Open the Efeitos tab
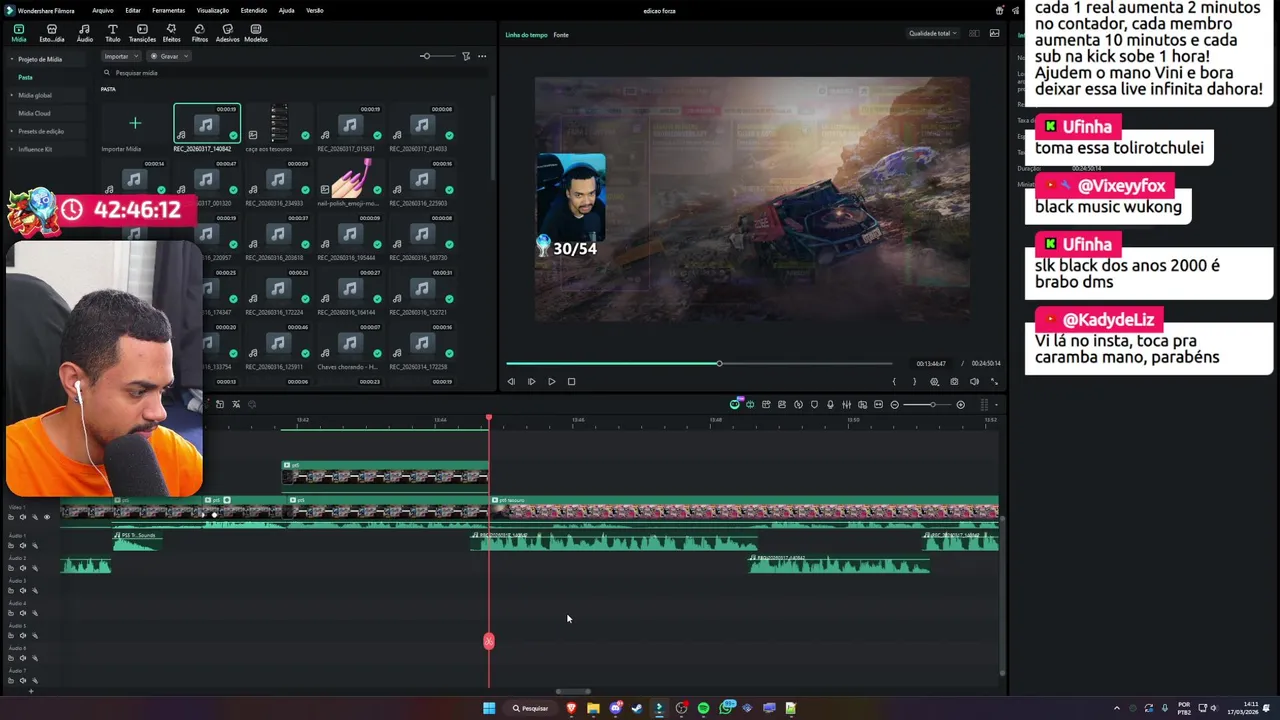1280x720 pixels. pyautogui.click(x=171, y=33)
